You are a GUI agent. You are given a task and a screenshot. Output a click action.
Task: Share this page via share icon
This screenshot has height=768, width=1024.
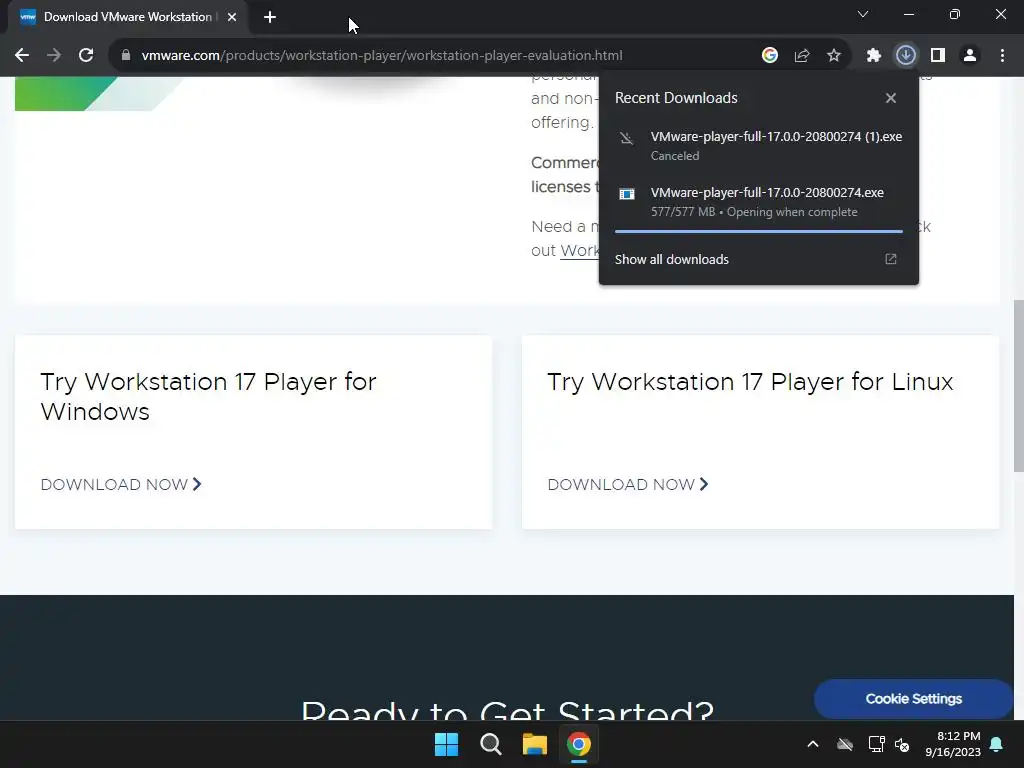802,56
